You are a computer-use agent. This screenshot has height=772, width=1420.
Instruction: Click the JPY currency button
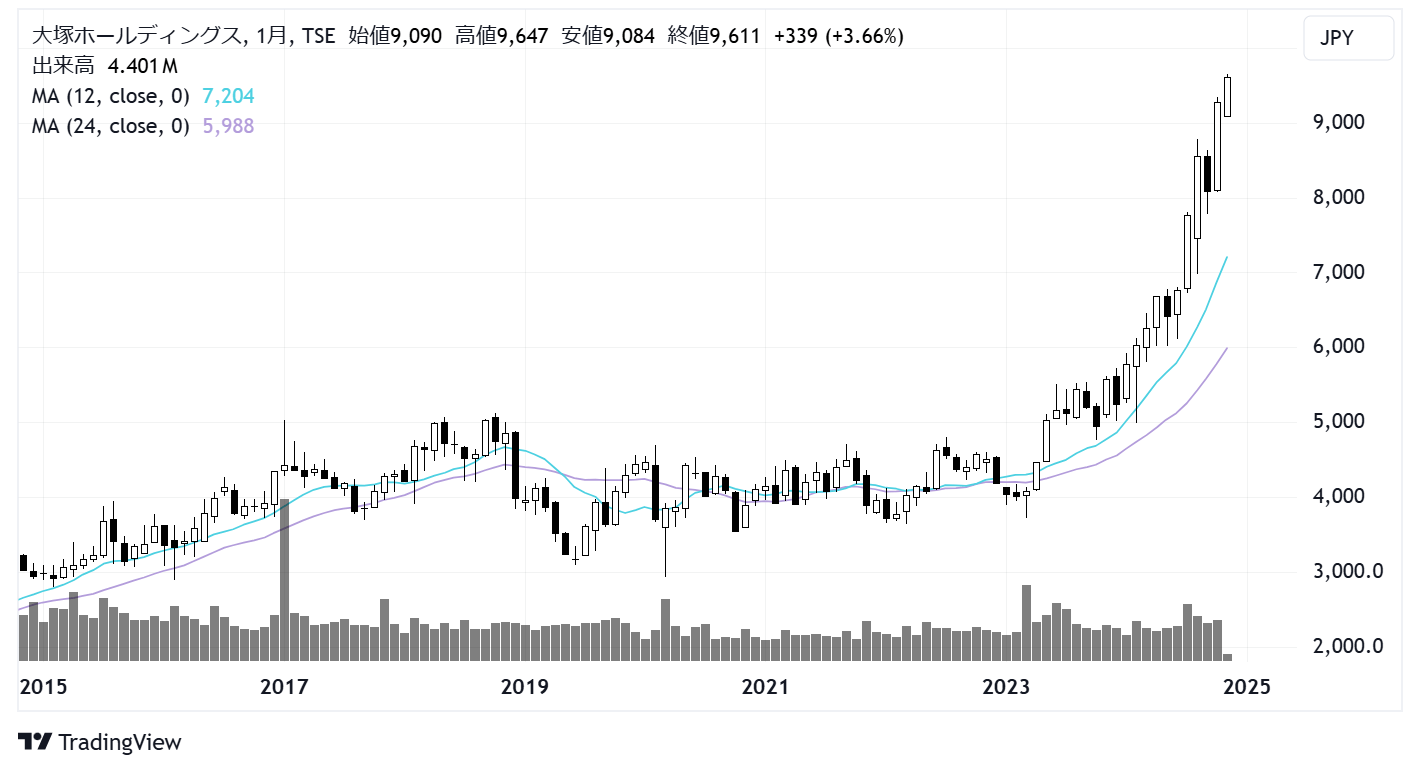click(x=1348, y=38)
